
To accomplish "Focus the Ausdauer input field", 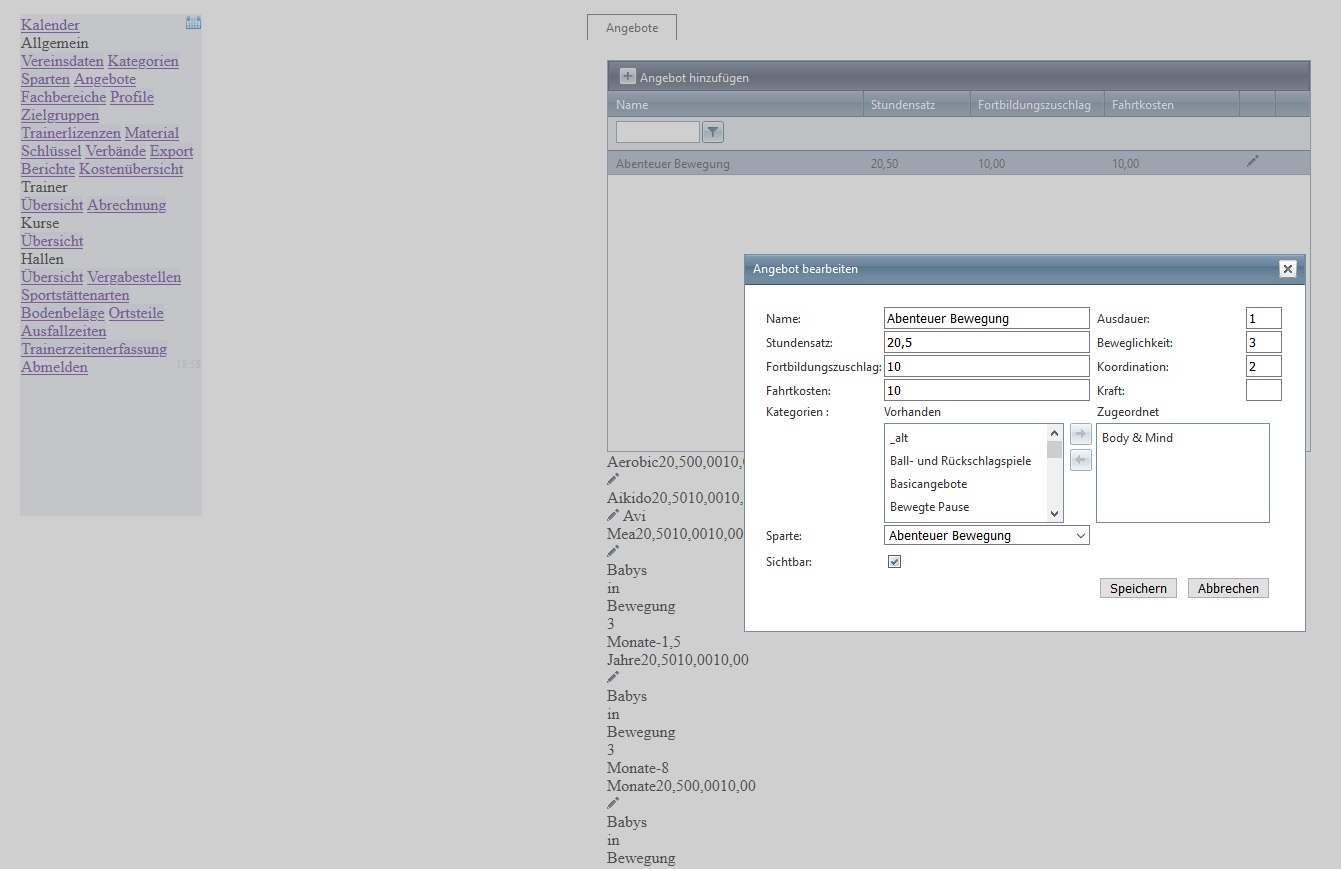I will click(x=1264, y=318).
